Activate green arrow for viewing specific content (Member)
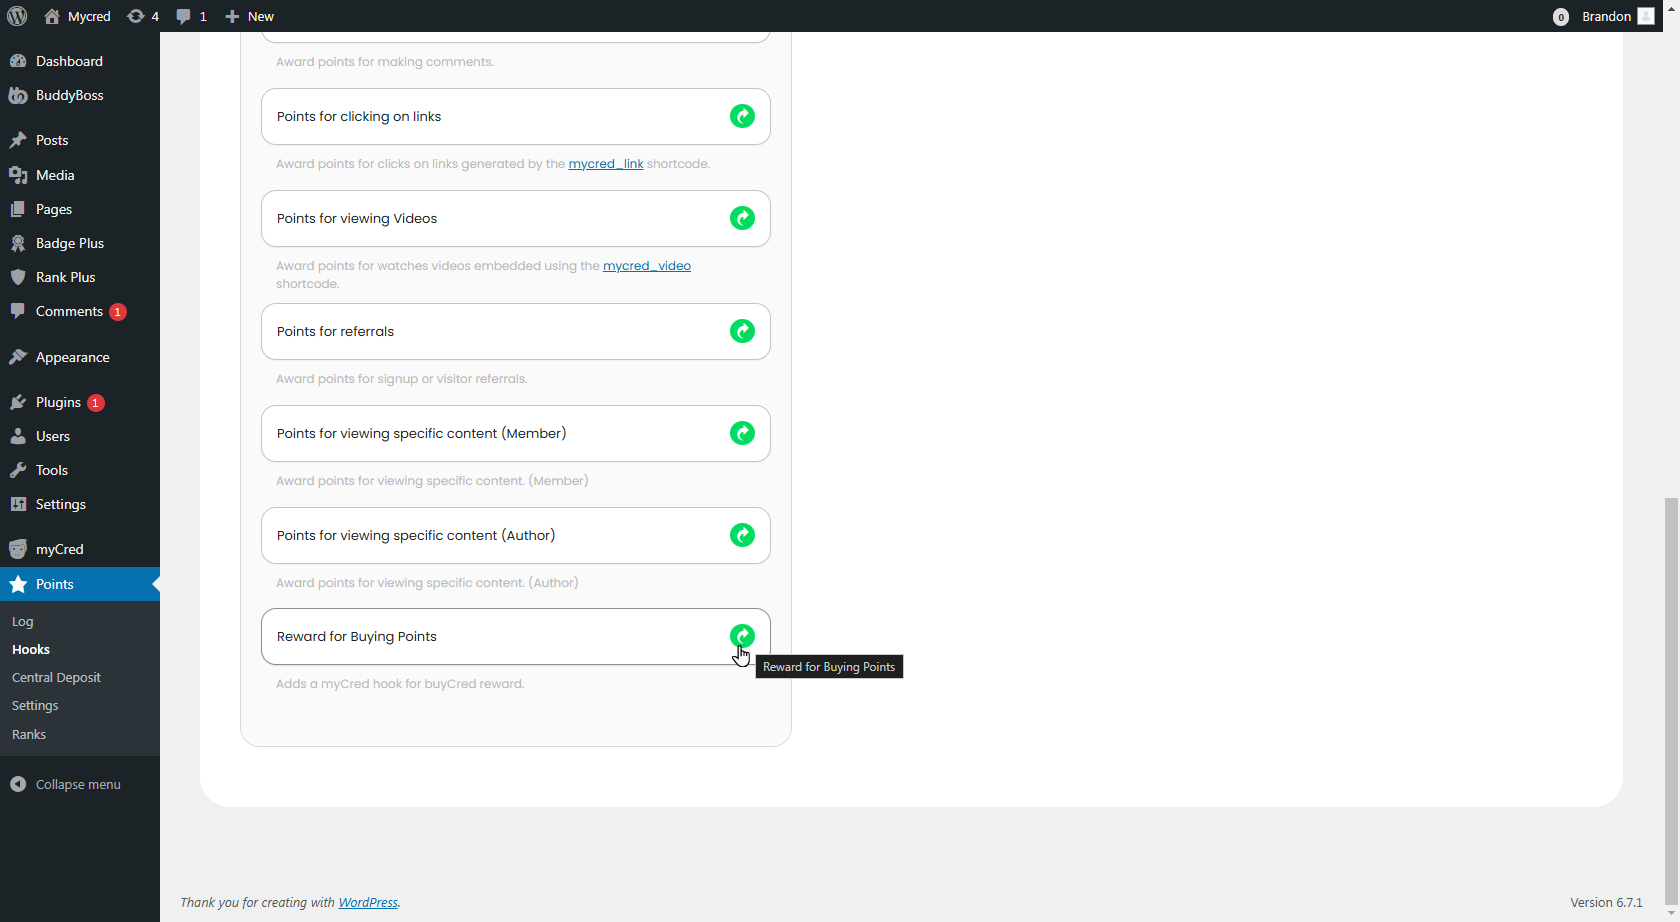The width and height of the screenshot is (1680, 922). [742, 434]
